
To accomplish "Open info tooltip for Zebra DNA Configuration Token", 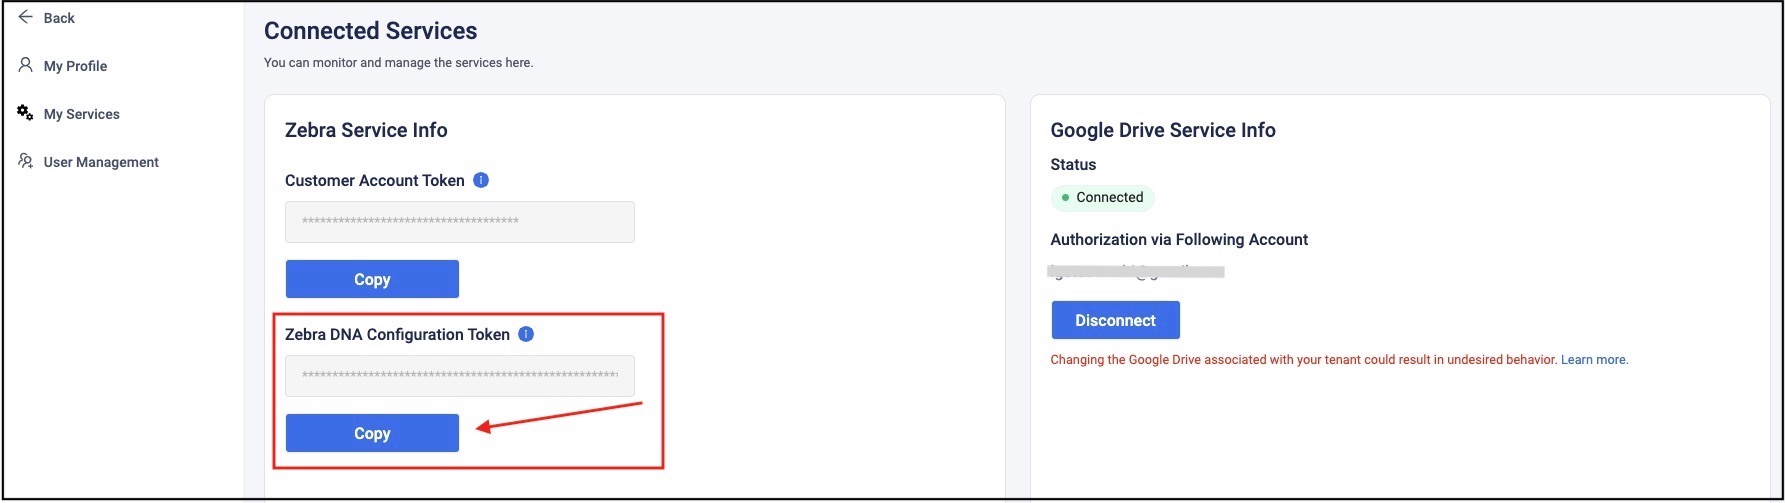I will tap(526, 334).
